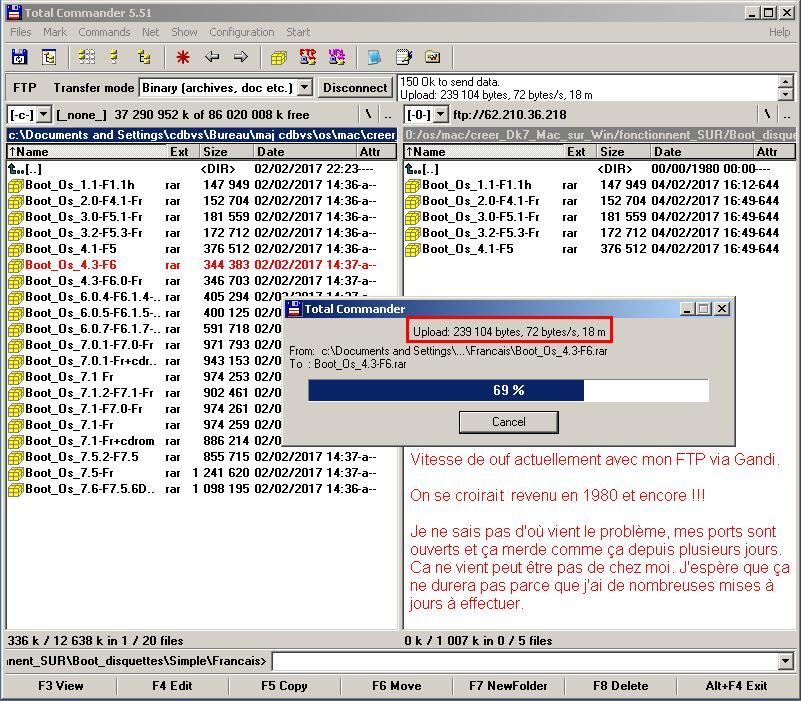Open the command line history dropdown
This screenshot has width=801, height=701.
(785, 661)
